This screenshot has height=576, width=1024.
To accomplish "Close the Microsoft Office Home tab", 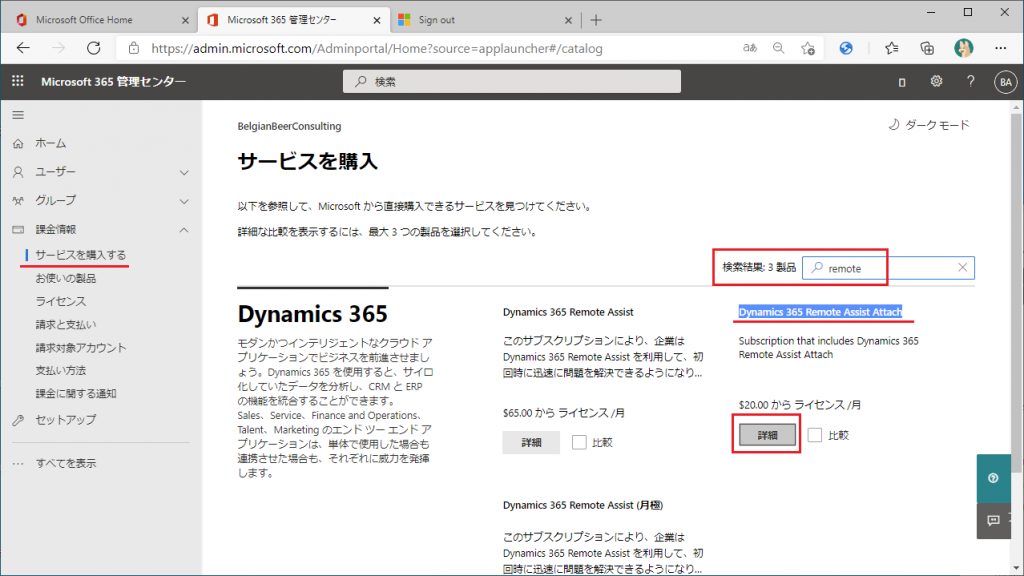I will pyautogui.click(x=185, y=20).
